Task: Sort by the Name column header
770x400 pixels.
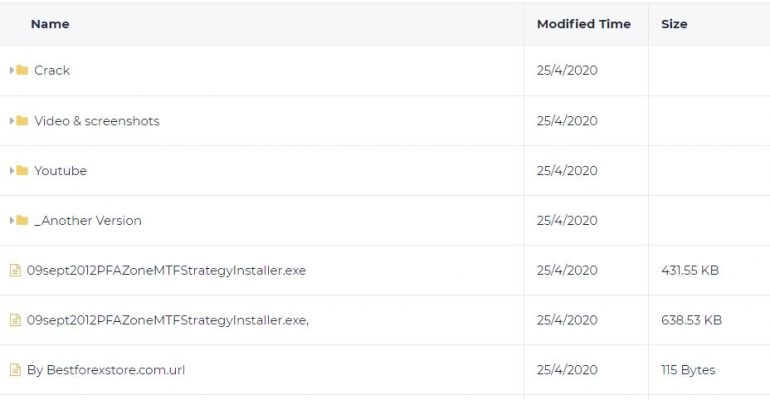Action: (50, 24)
